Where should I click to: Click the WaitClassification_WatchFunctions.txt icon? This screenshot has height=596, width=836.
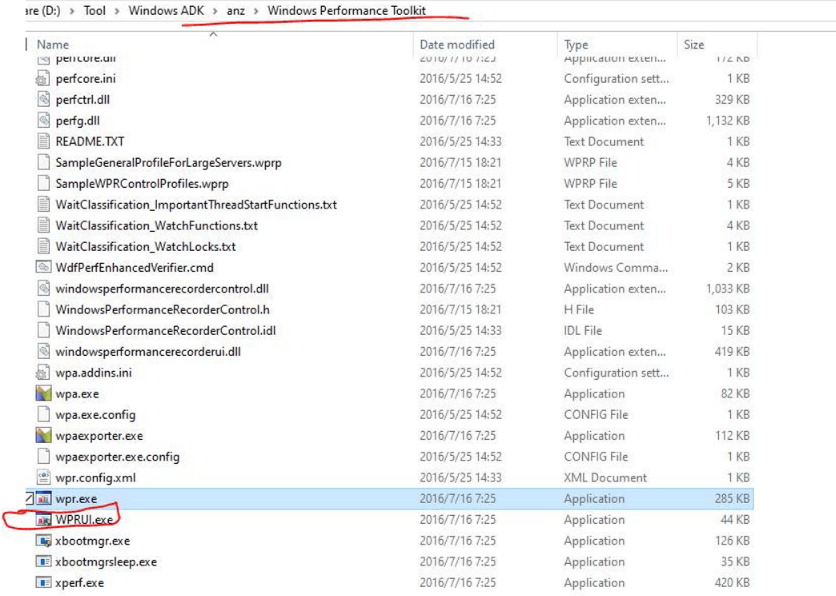[43, 226]
